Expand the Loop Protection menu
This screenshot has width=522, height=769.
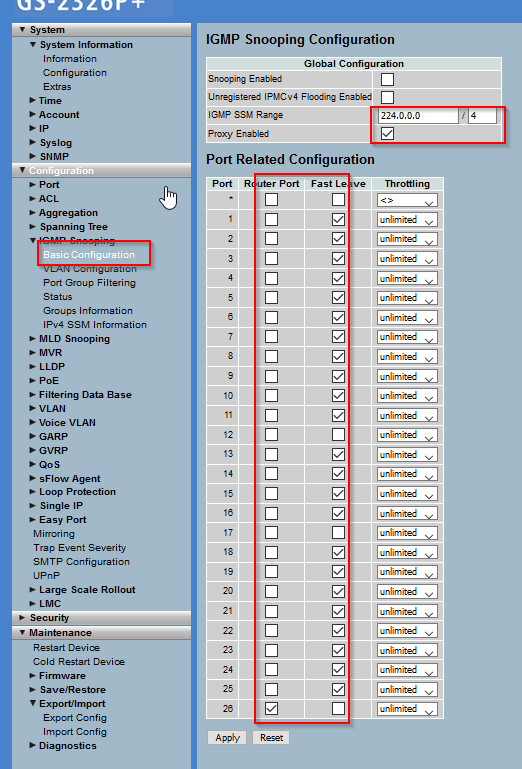[x=73, y=492]
